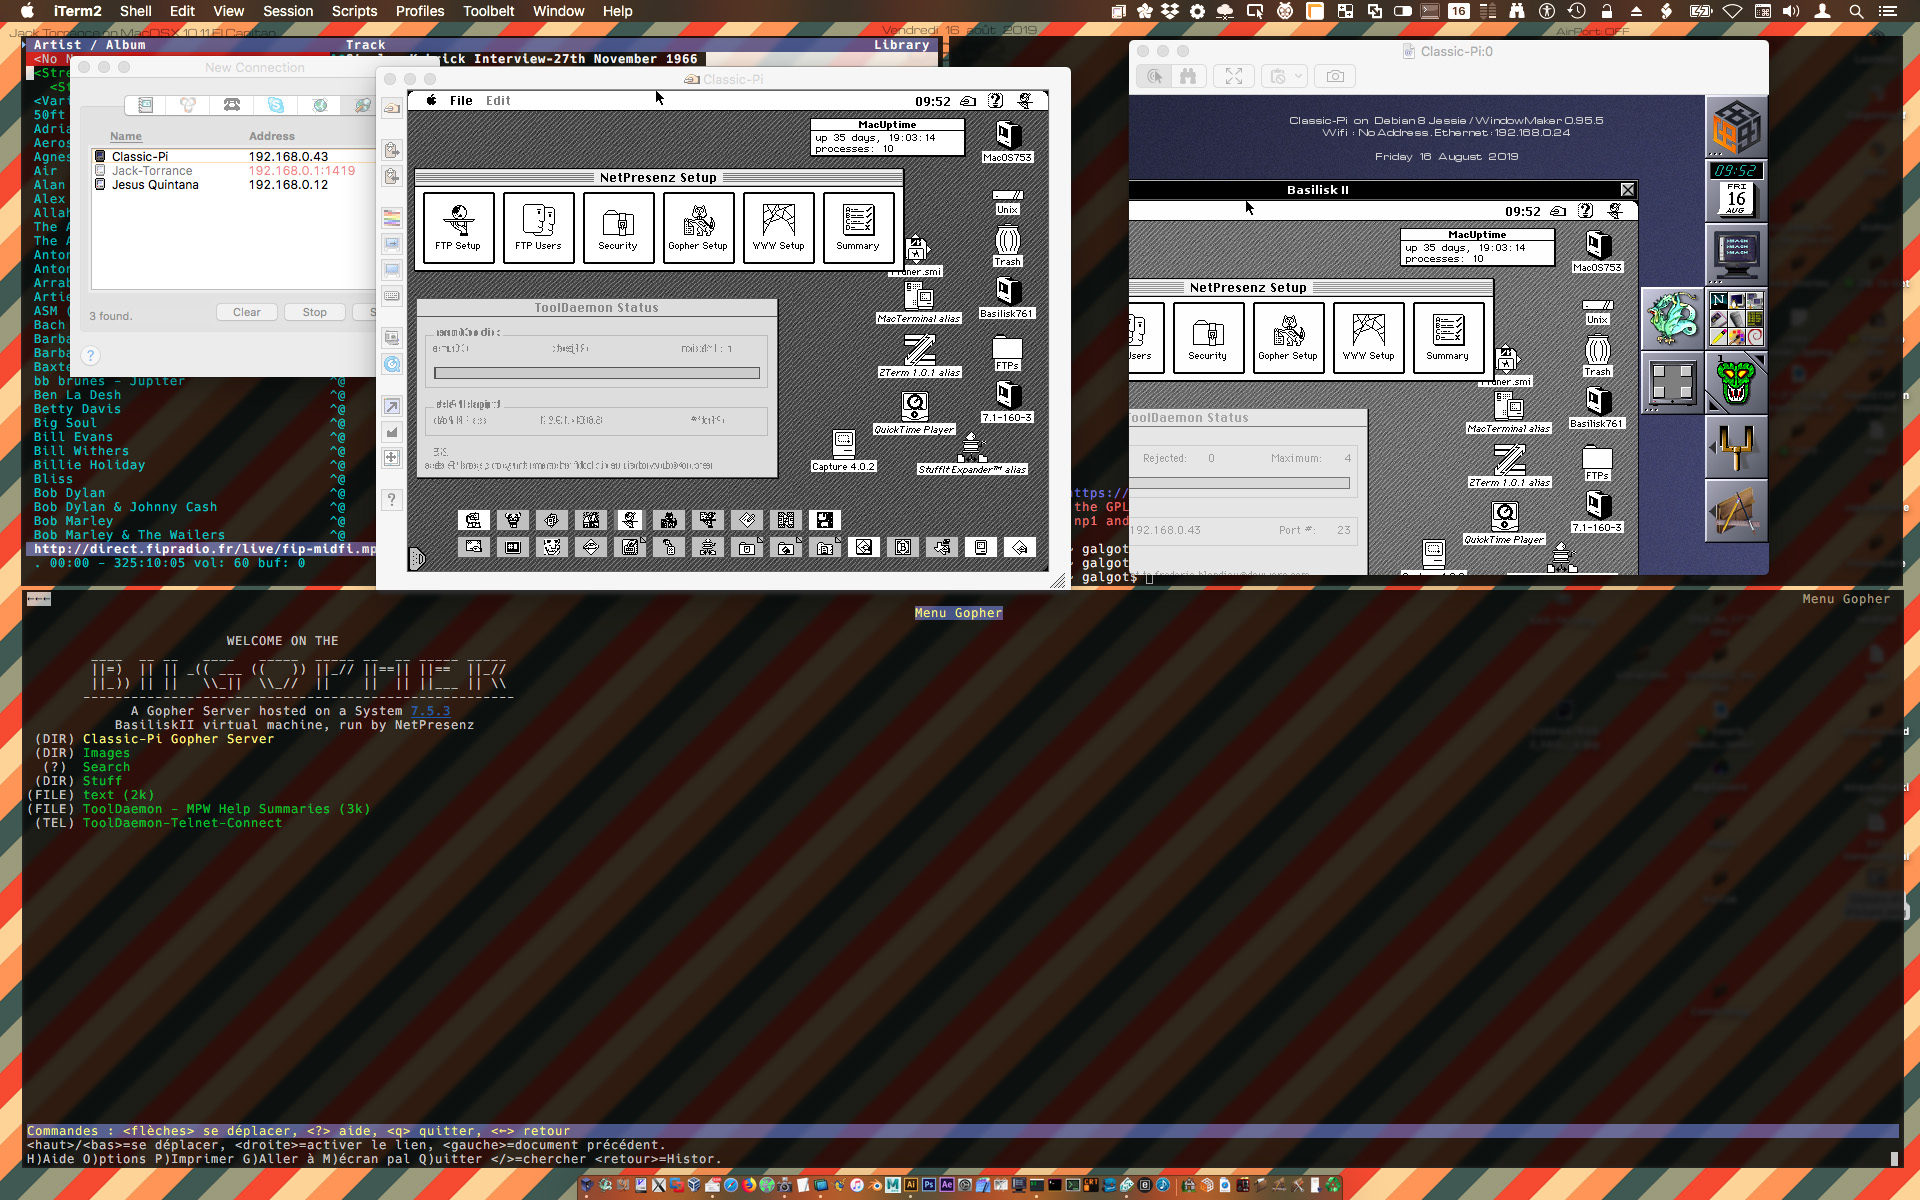This screenshot has height=1200, width=1920.
Task: Open the classic Mac application switcher menu
Action: tap(1025, 100)
